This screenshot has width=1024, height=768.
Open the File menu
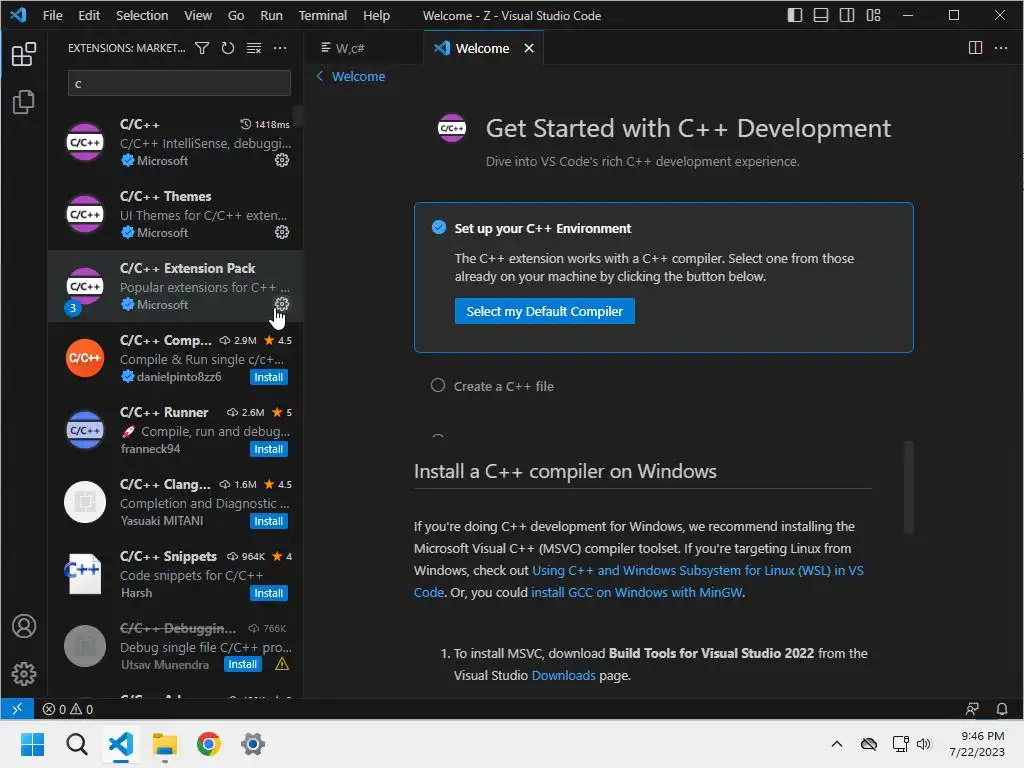[53, 15]
